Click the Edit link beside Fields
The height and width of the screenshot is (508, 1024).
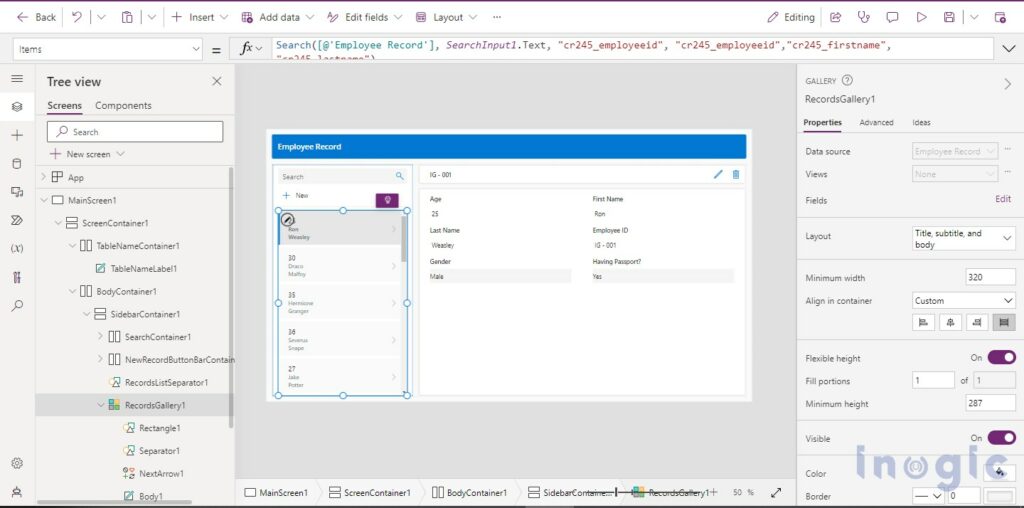click(x=1003, y=199)
